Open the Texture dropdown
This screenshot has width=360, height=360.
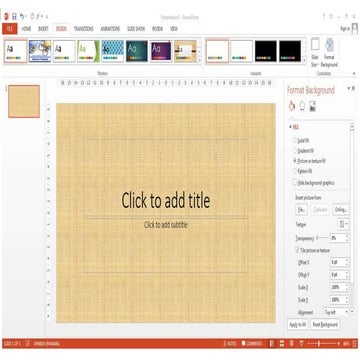[x=343, y=224]
